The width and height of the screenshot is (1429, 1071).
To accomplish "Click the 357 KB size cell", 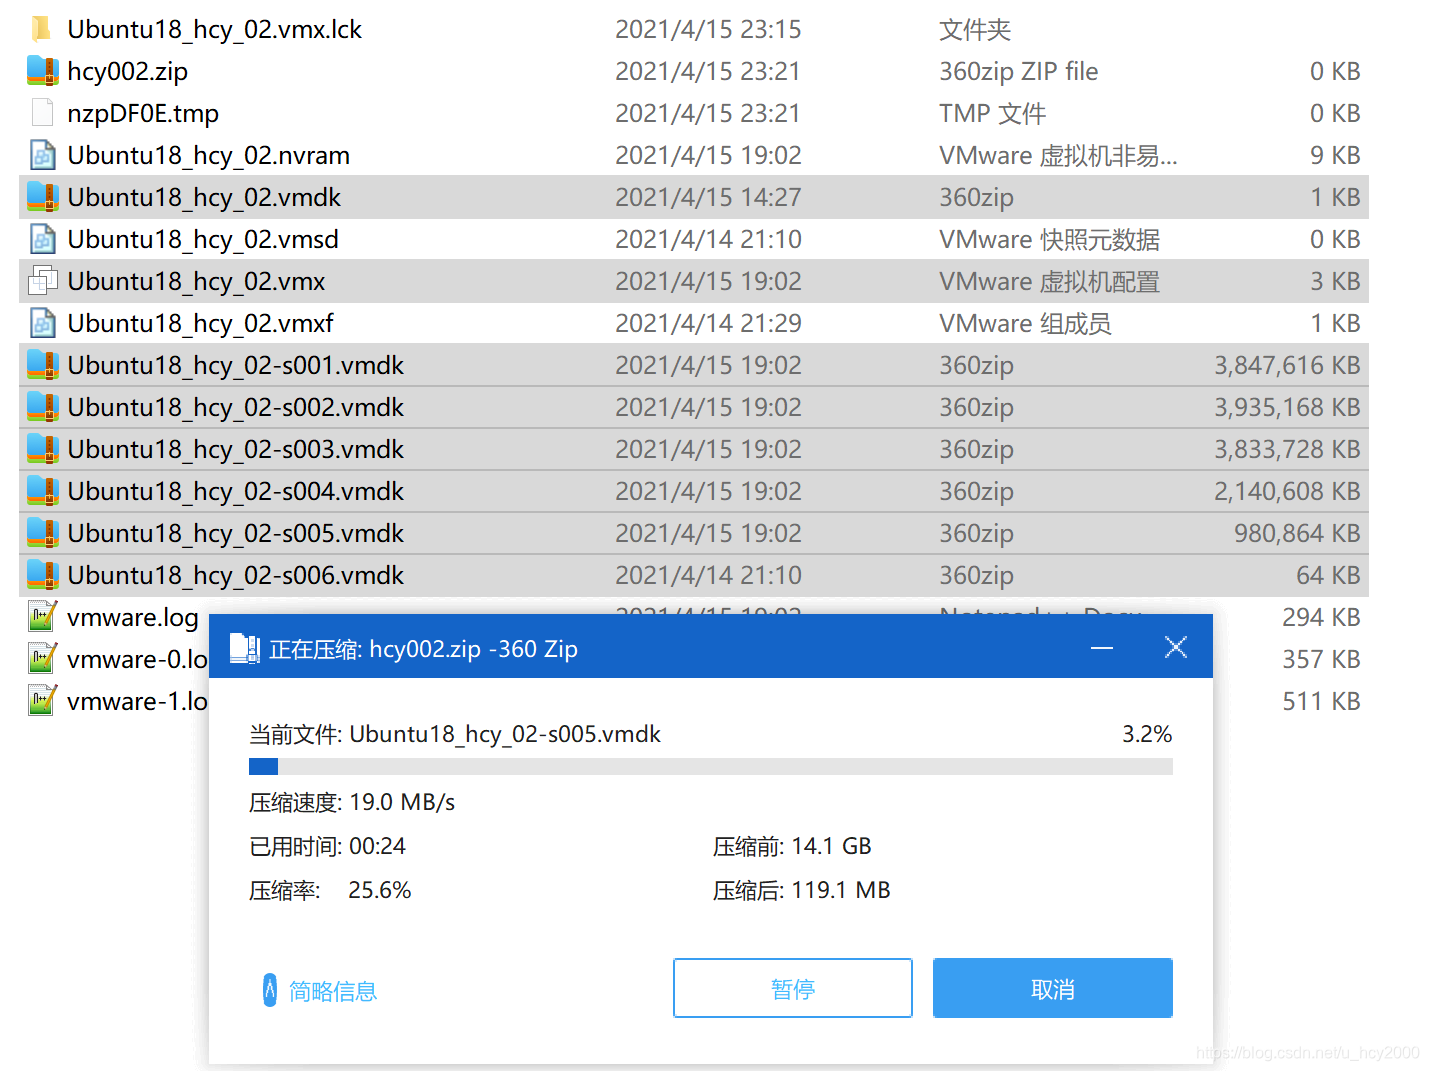I will point(1321,660).
